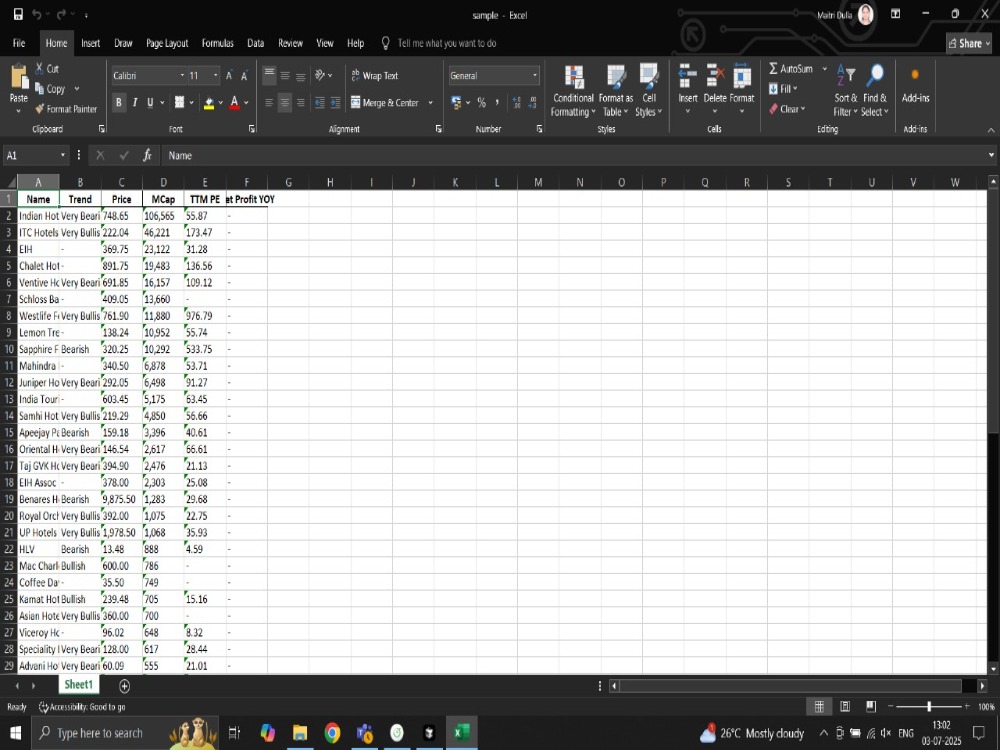Viewport: 1000px width, 750px height.
Task: Click Increase Indent icon
Action: pos(335,102)
